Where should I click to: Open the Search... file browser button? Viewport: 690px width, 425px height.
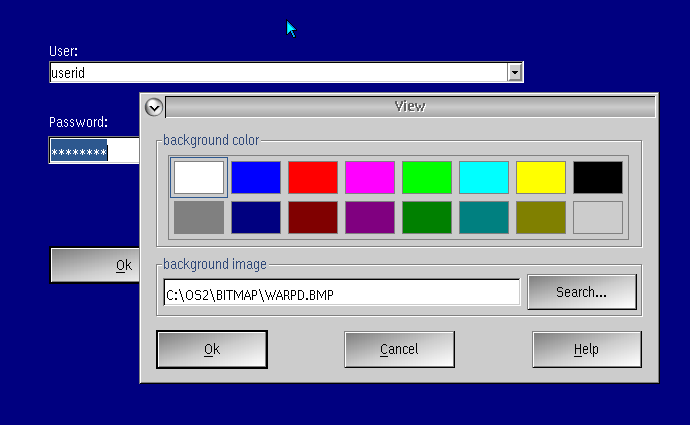pos(582,292)
